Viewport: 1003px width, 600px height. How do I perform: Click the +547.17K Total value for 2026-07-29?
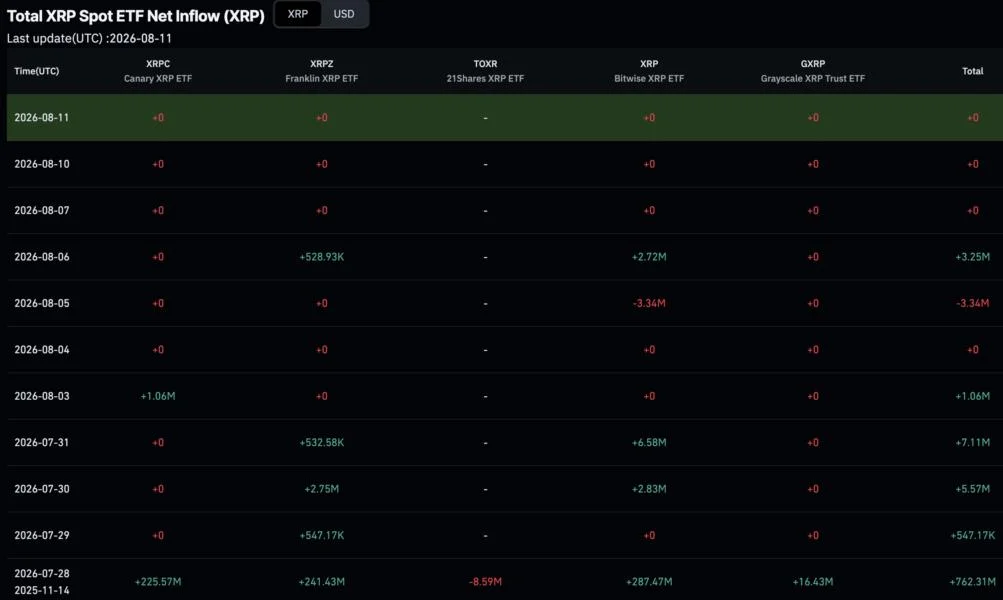click(x=973, y=535)
